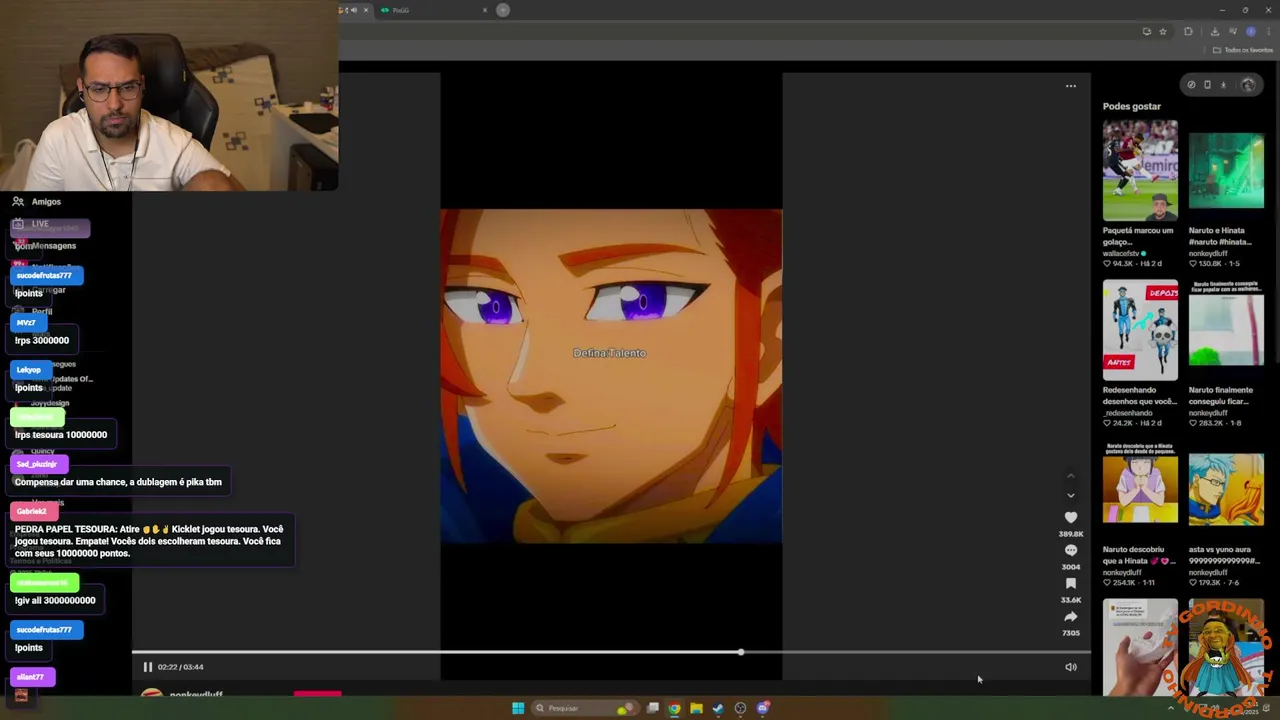This screenshot has height=720, width=1280.
Task: Open File Explorer from the taskbar
Action: [x=696, y=708]
